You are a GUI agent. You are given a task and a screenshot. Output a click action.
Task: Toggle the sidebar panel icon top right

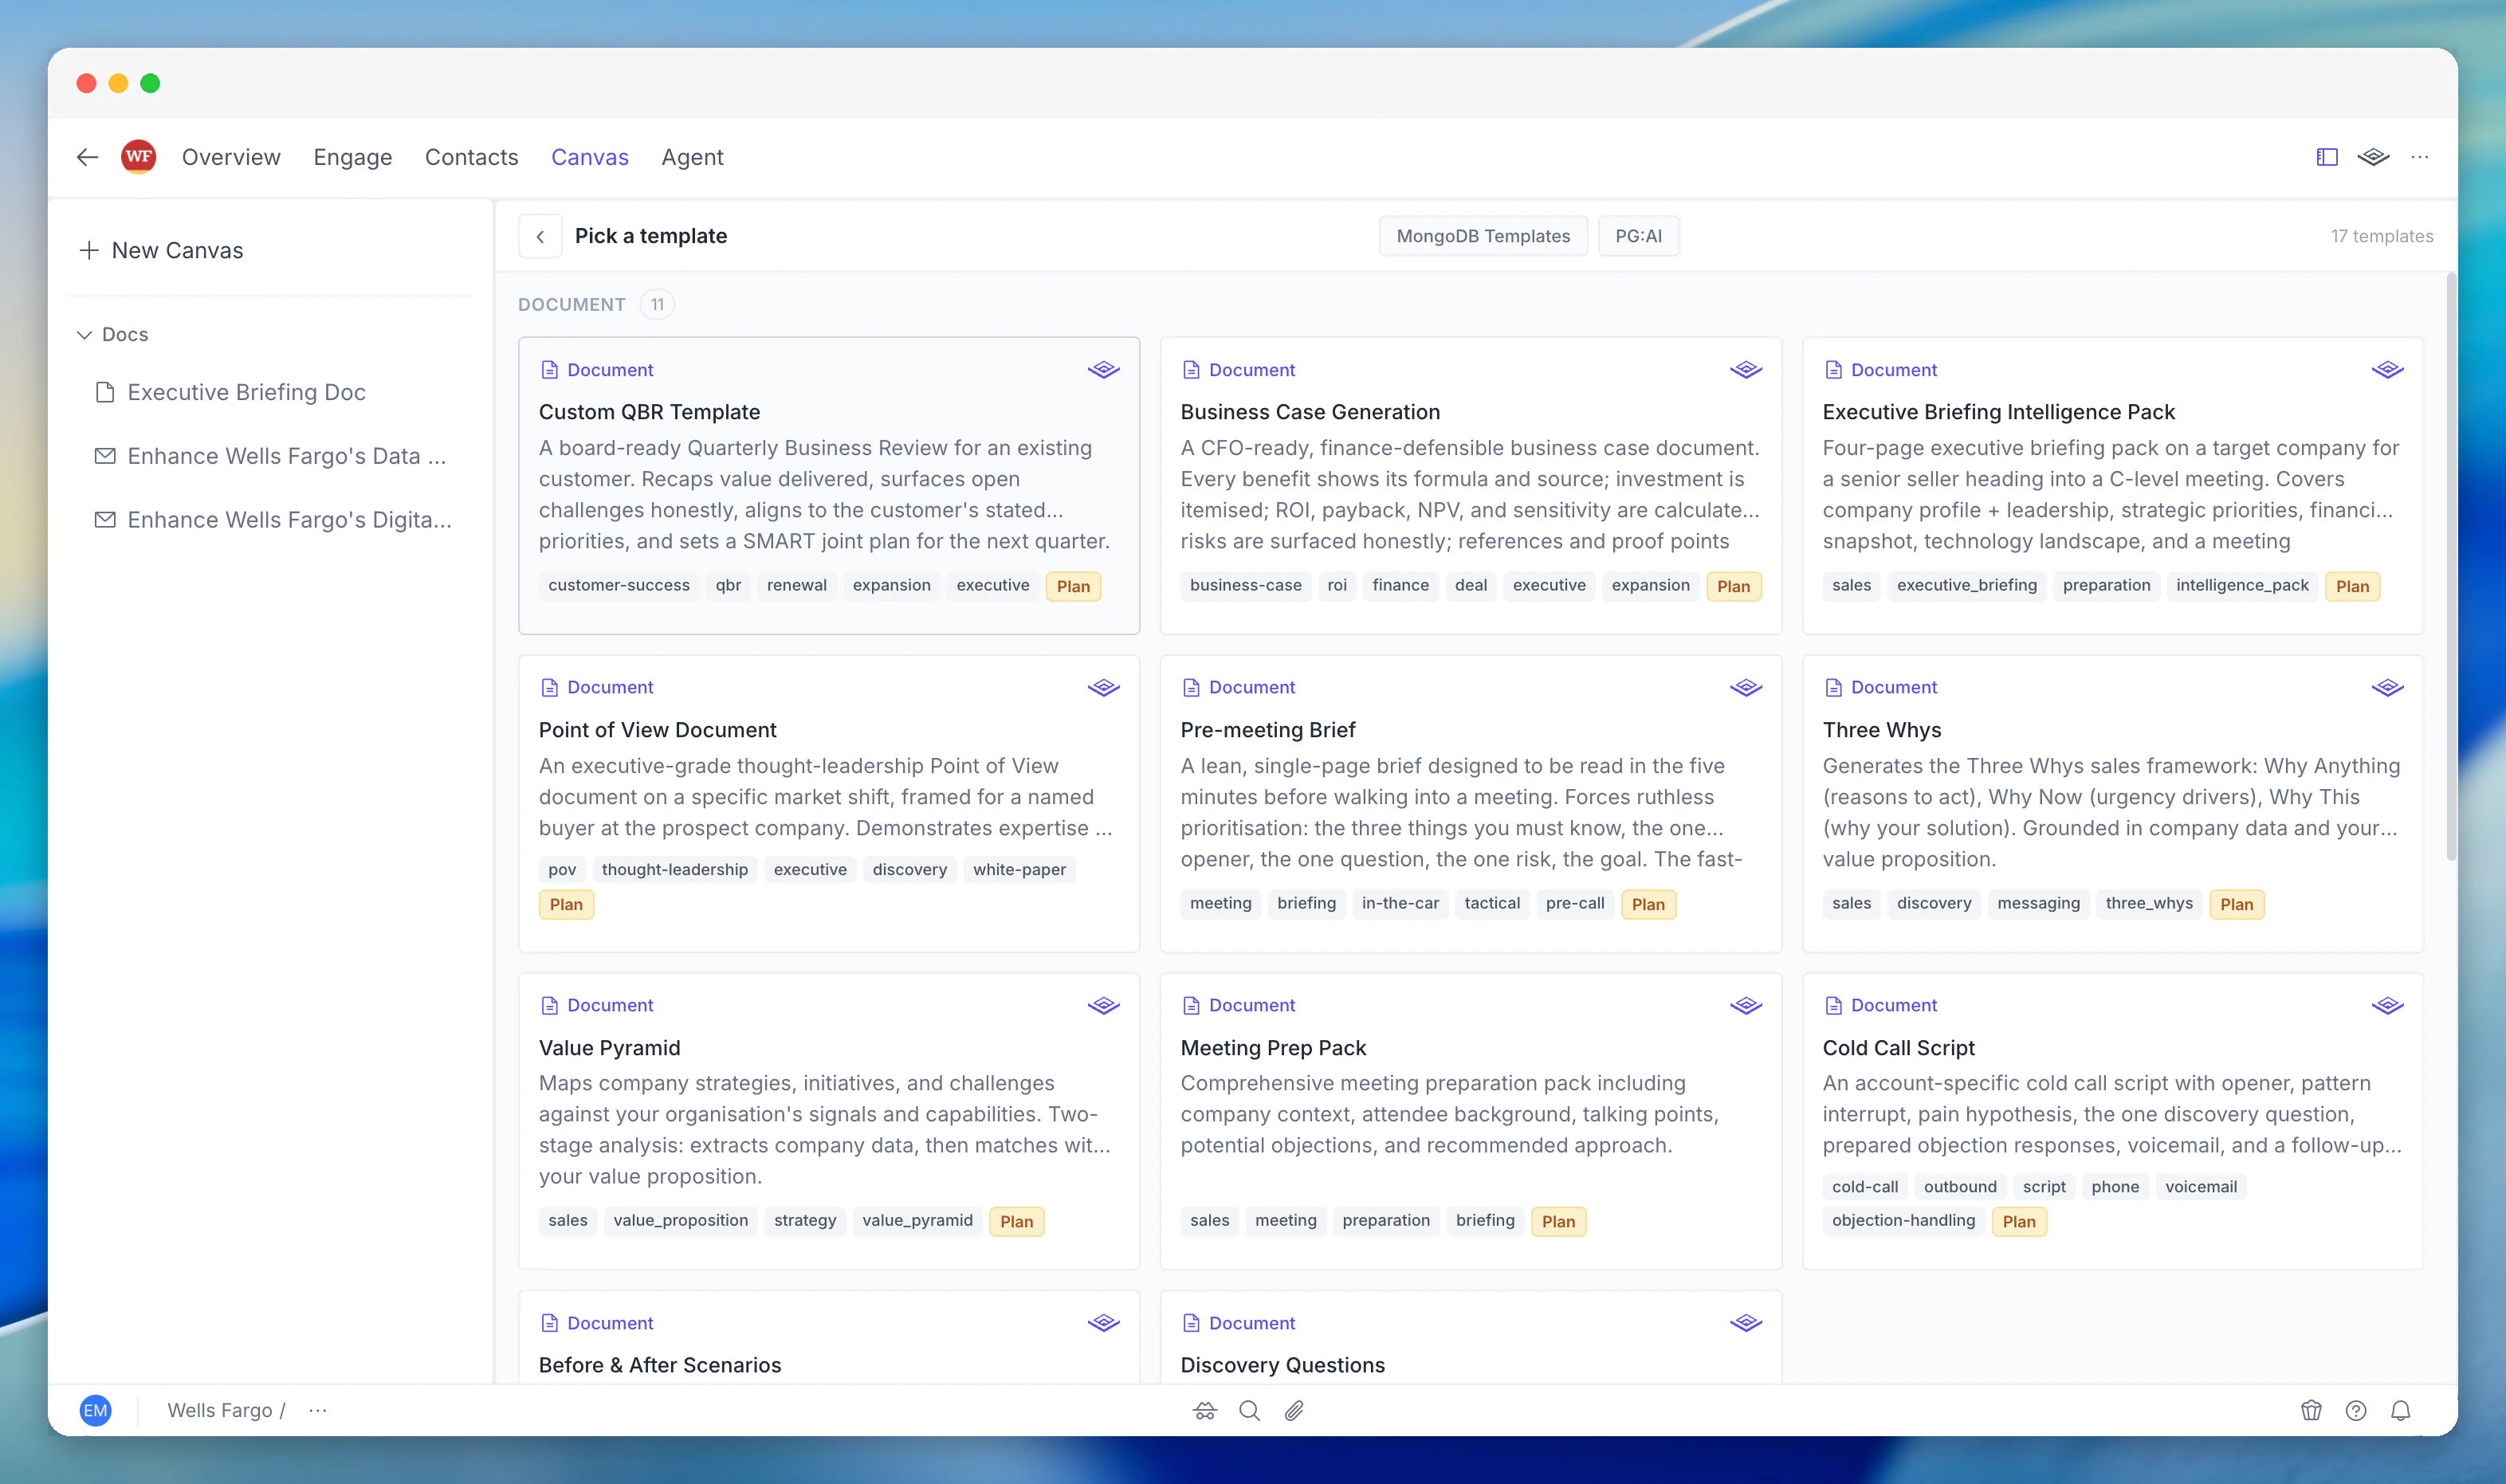2324,157
